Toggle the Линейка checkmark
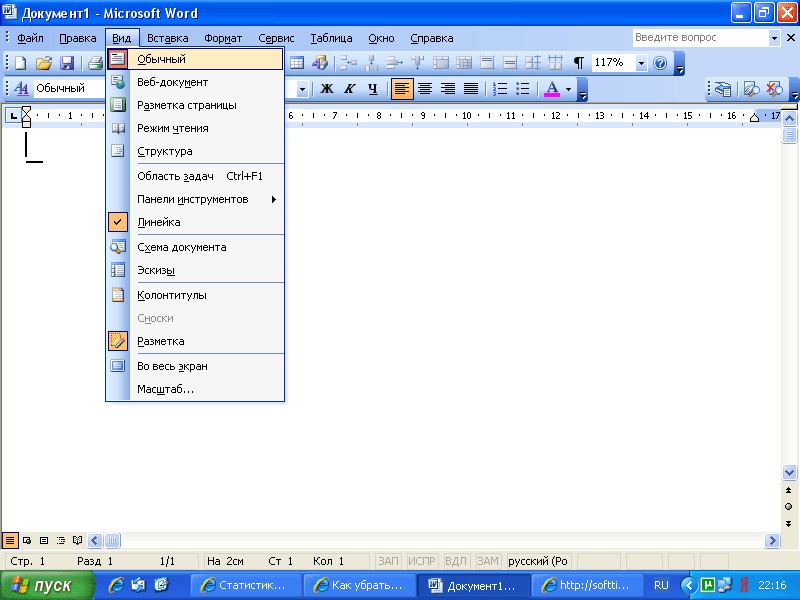The height and width of the screenshot is (600, 800). 195,222
